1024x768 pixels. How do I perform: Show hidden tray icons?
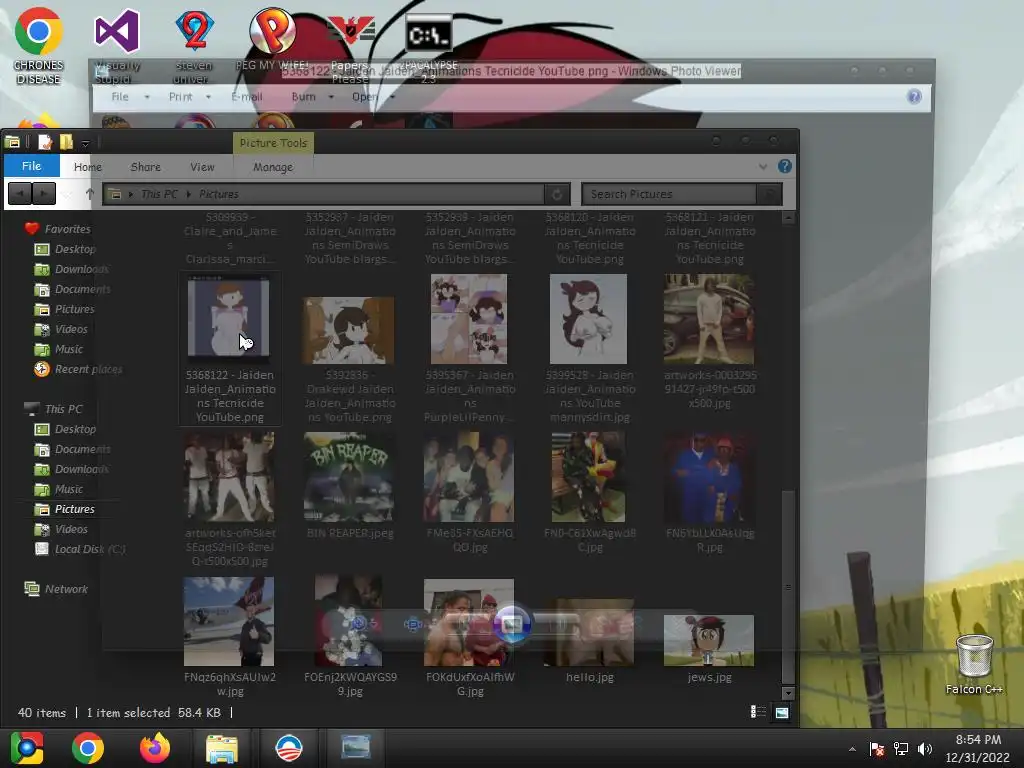(x=852, y=749)
